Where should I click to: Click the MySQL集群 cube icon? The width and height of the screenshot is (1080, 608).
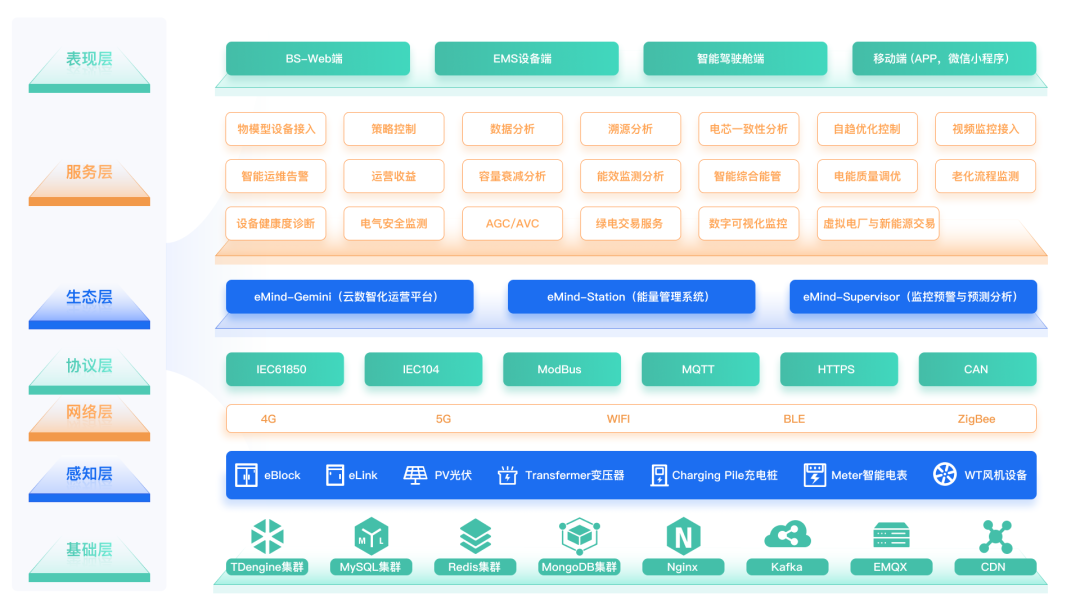pyautogui.click(x=370, y=537)
